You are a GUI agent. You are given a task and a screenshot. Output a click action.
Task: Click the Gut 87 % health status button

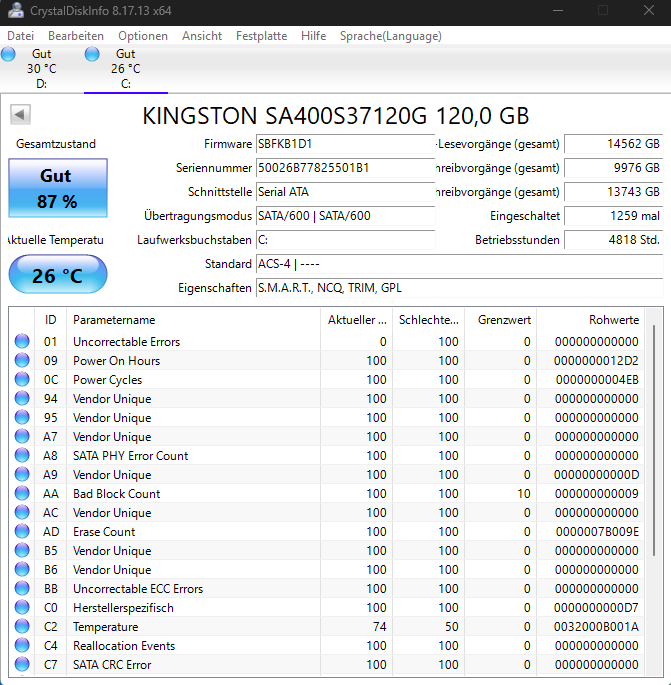tap(58, 188)
